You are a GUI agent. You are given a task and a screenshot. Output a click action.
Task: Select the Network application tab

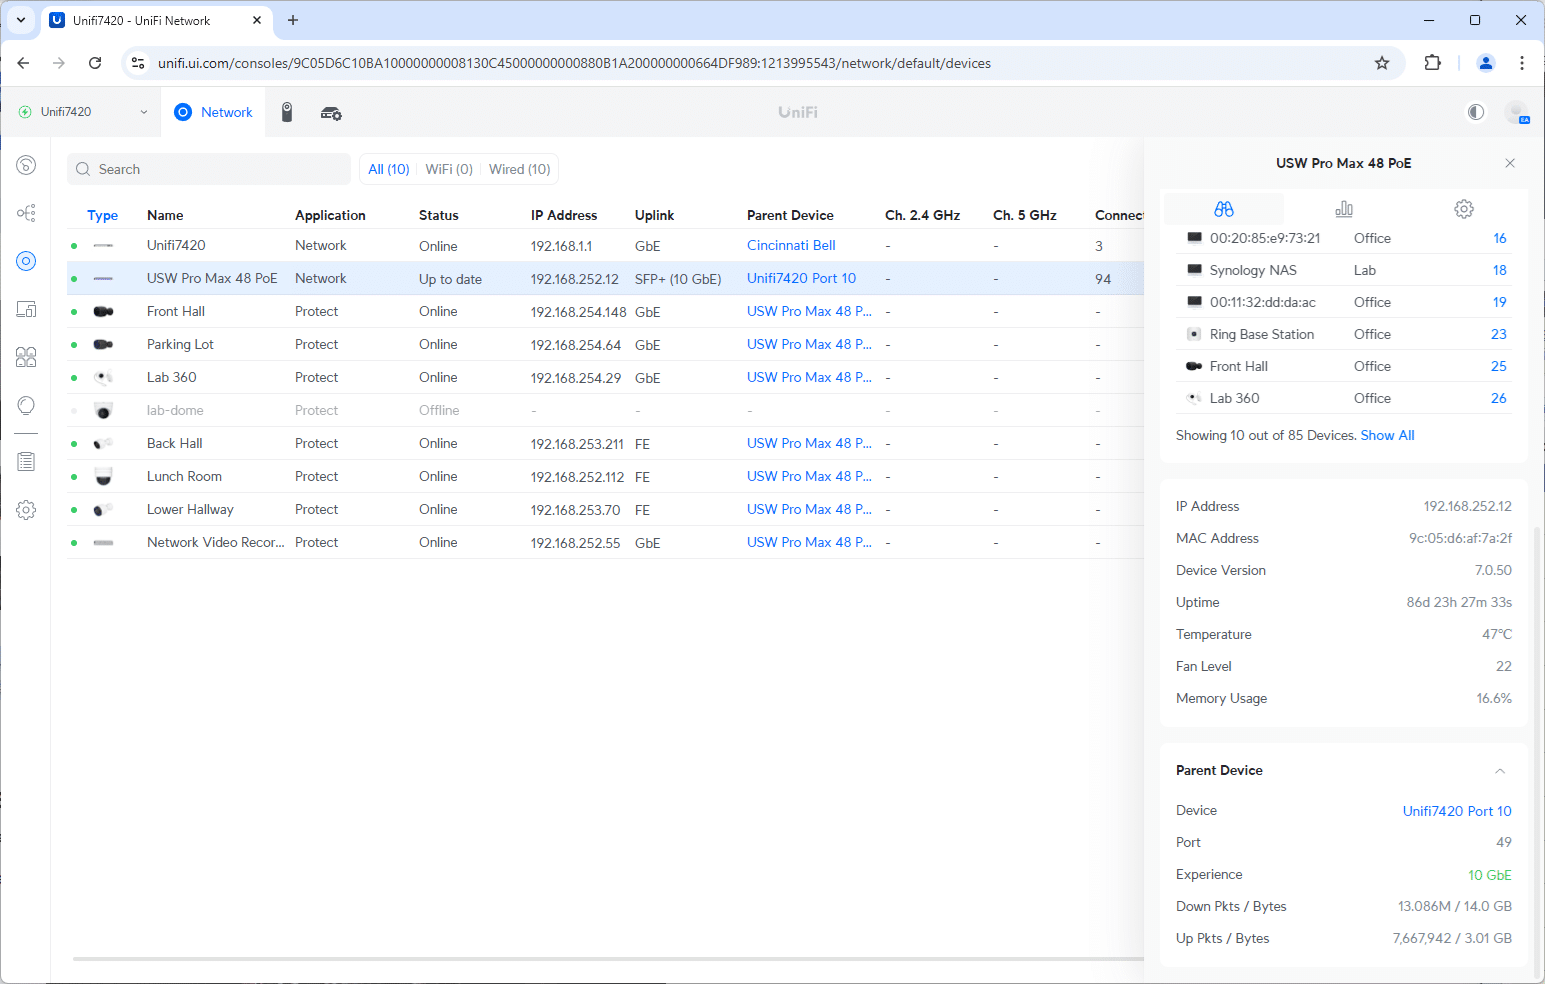click(x=213, y=112)
